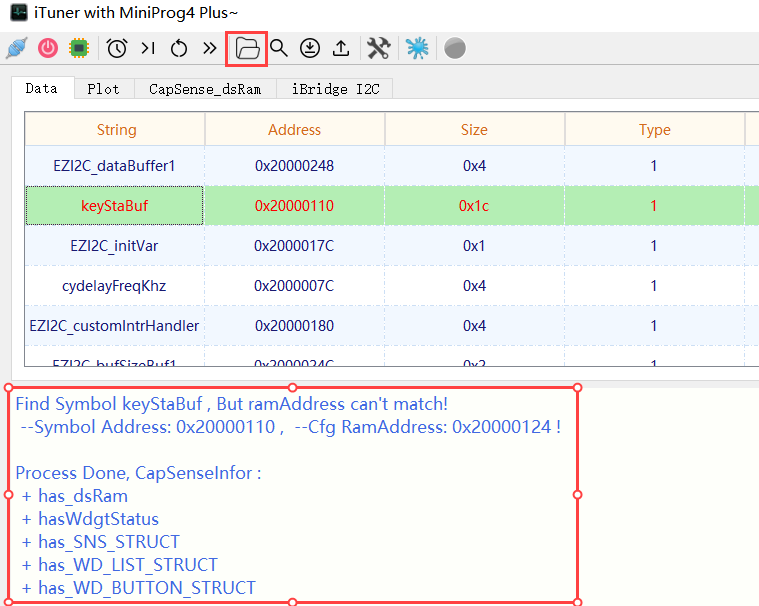The height and width of the screenshot is (606, 759).
Task: Sort by the Size column header
Action: (474, 130)
